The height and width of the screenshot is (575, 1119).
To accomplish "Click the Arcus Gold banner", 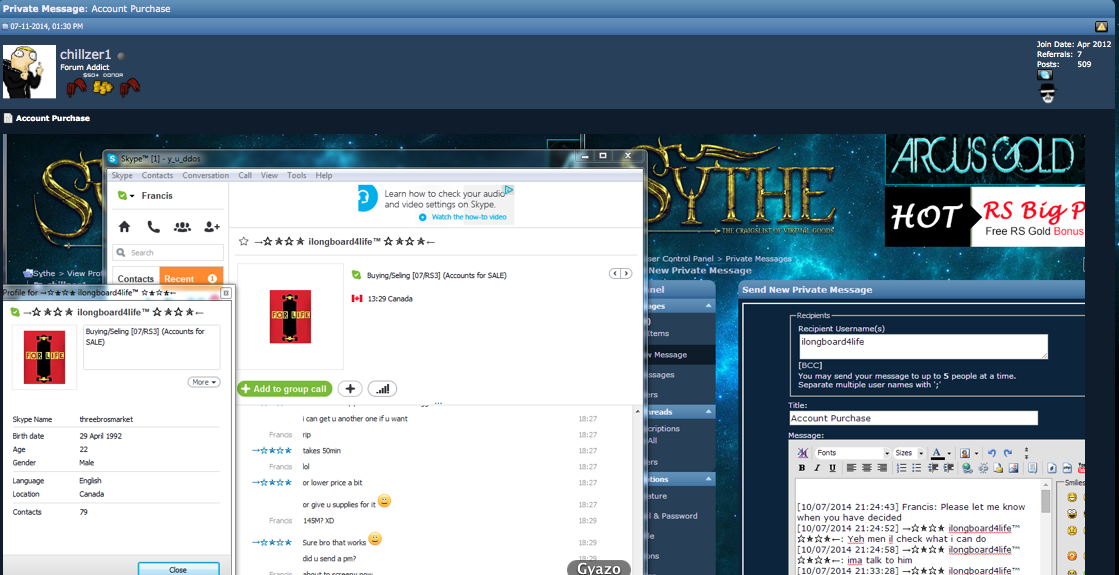I will pyautogui.click(x=985, y=158).
